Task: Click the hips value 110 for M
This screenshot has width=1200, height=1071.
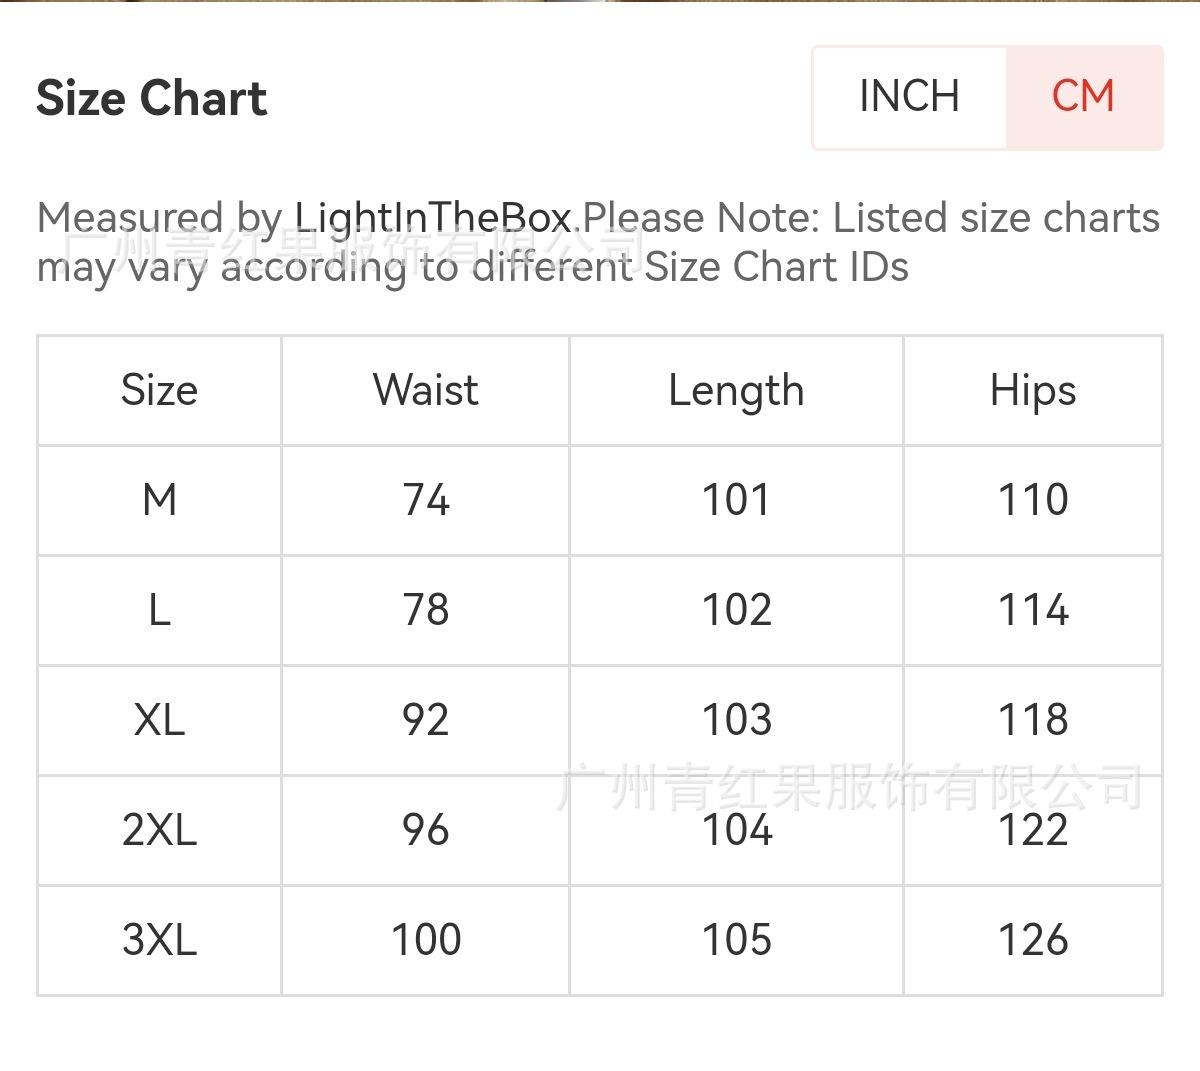Action: pos(1033,500)
